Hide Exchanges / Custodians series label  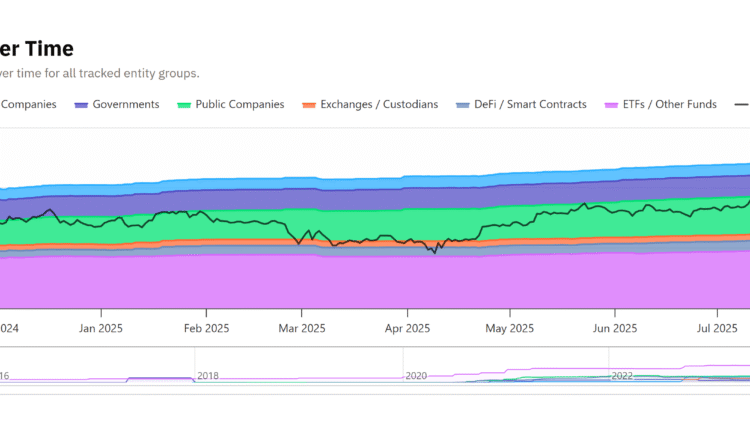click(379, 104)
